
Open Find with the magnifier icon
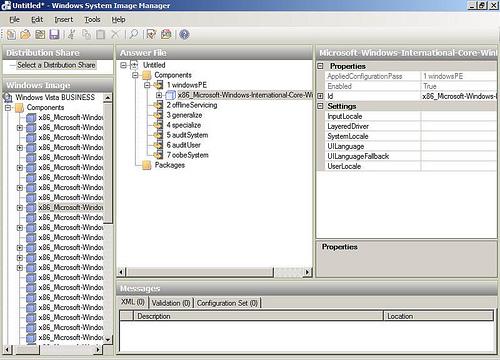pyautogui.click(x=134, y=34)
